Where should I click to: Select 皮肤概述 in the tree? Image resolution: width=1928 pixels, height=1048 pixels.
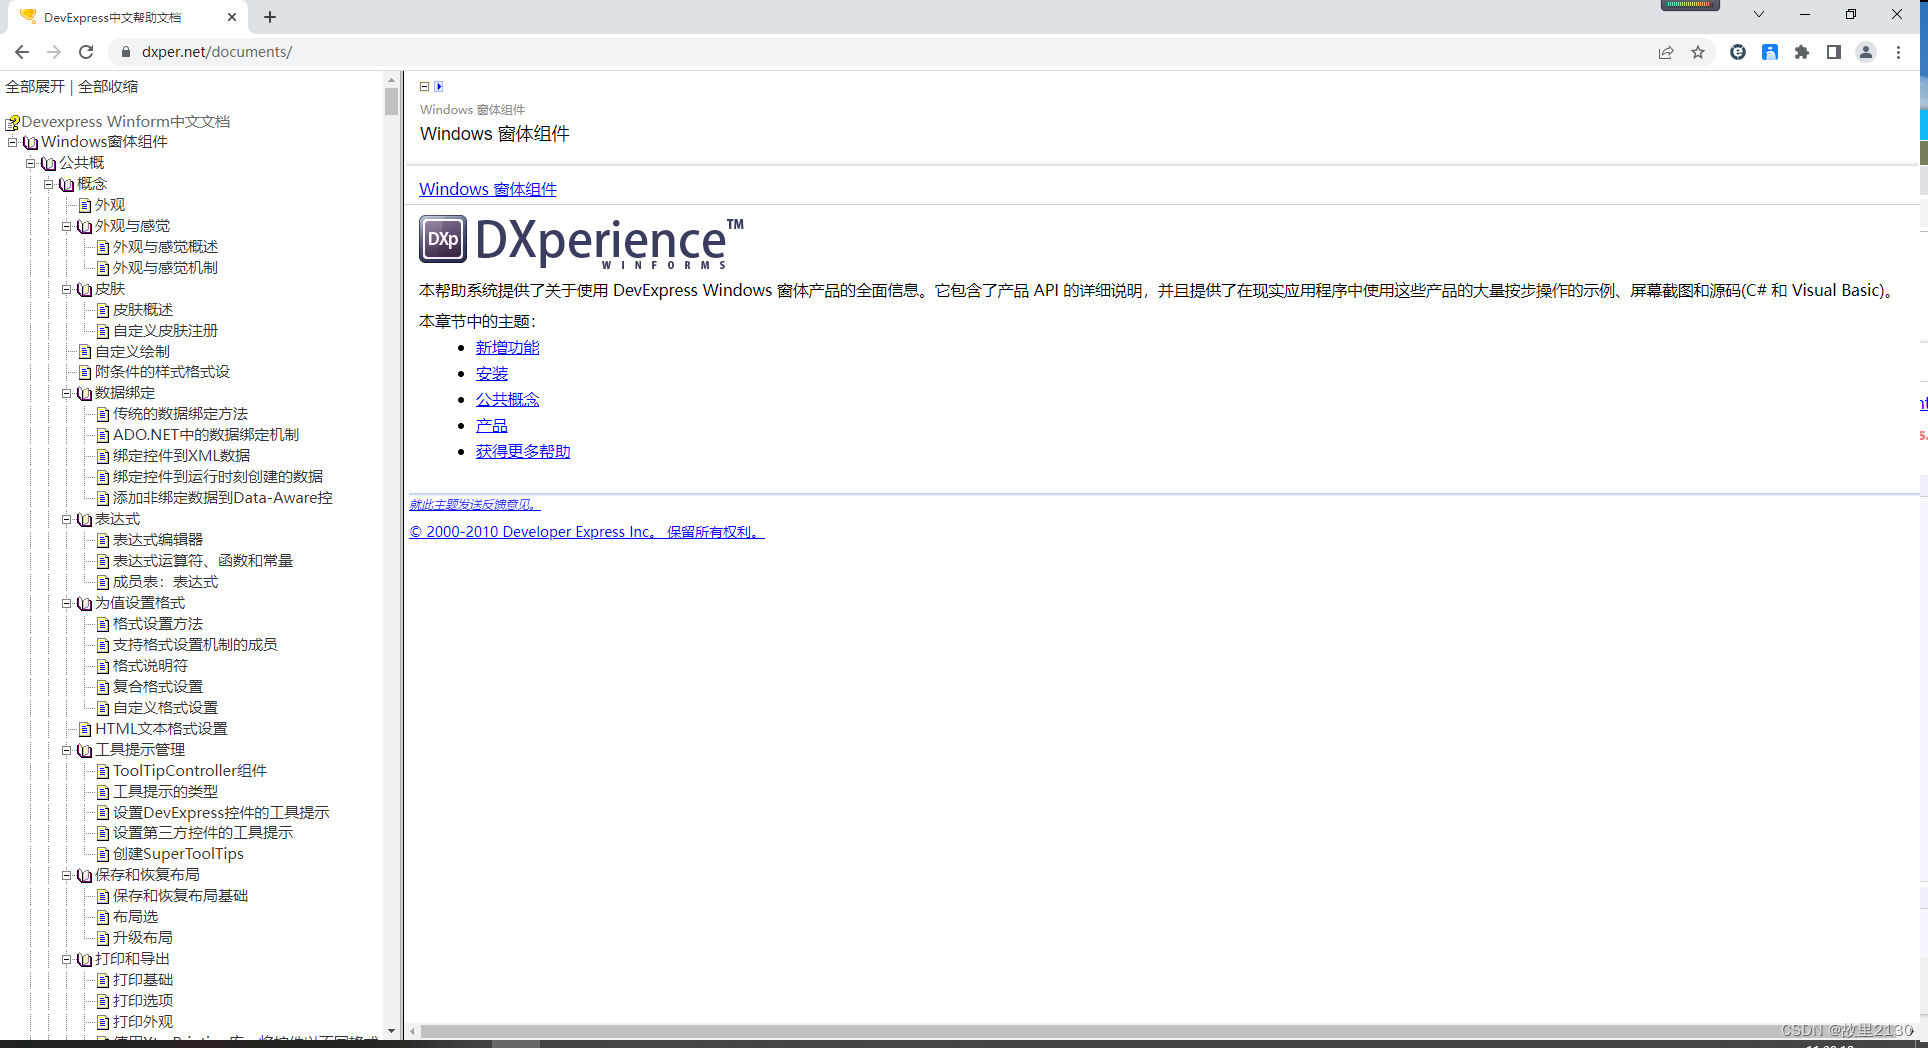[143, 310]
